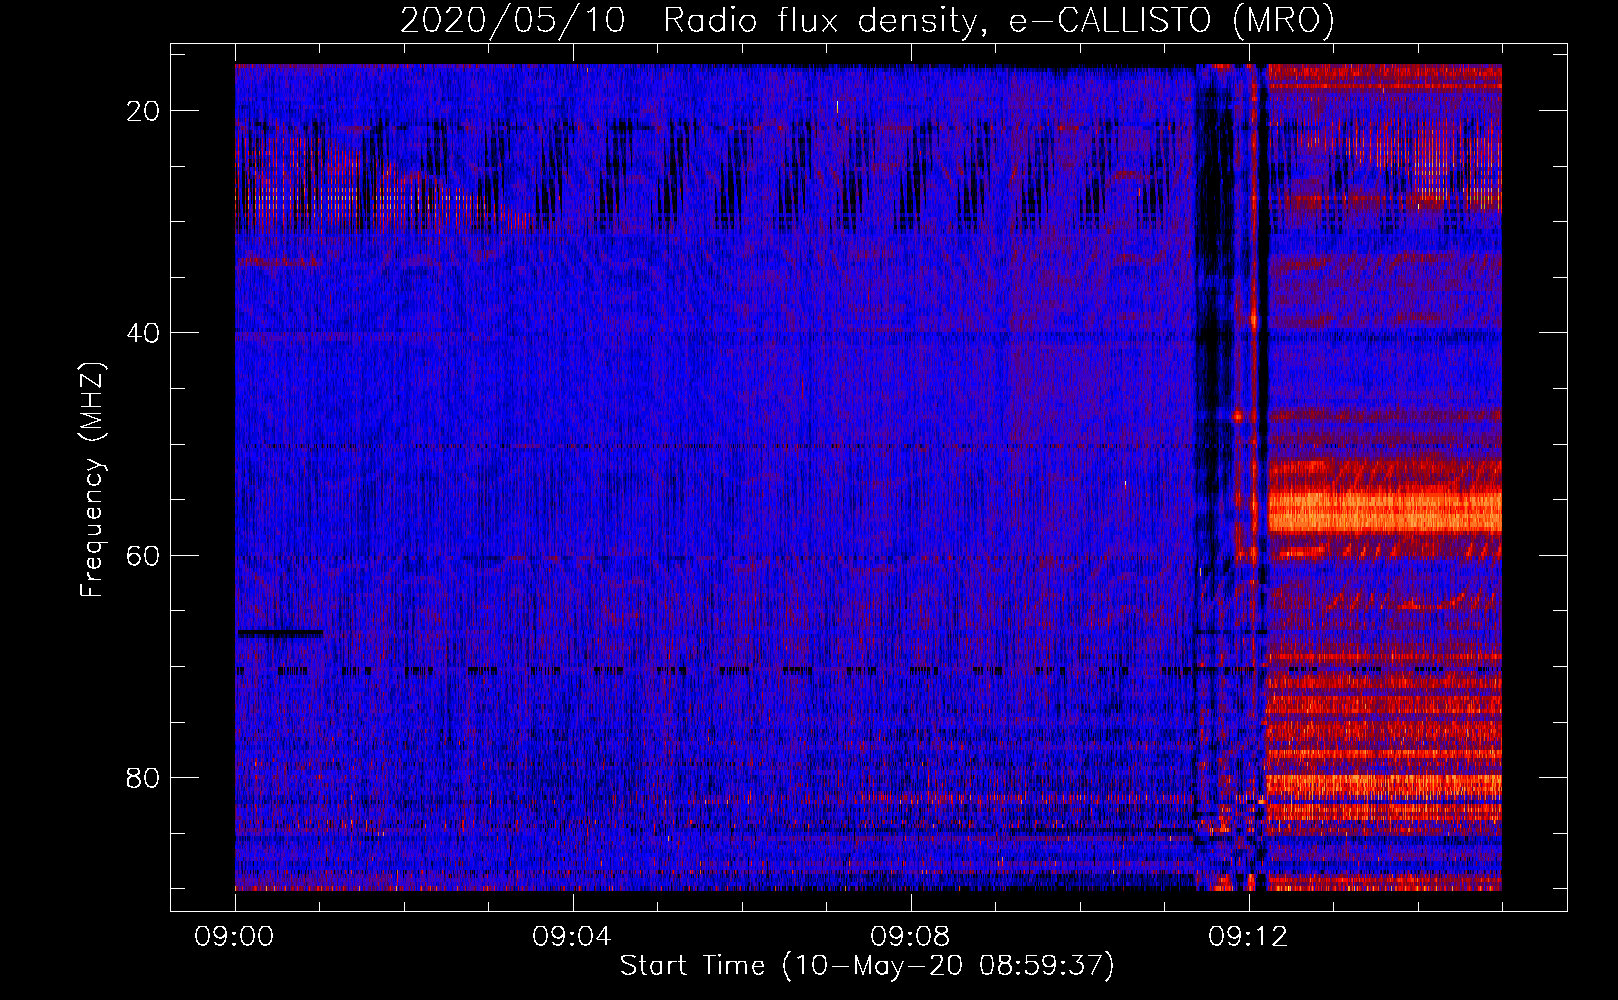Select the 'Frequency (MHZ)' axis label

pos(92,480)
